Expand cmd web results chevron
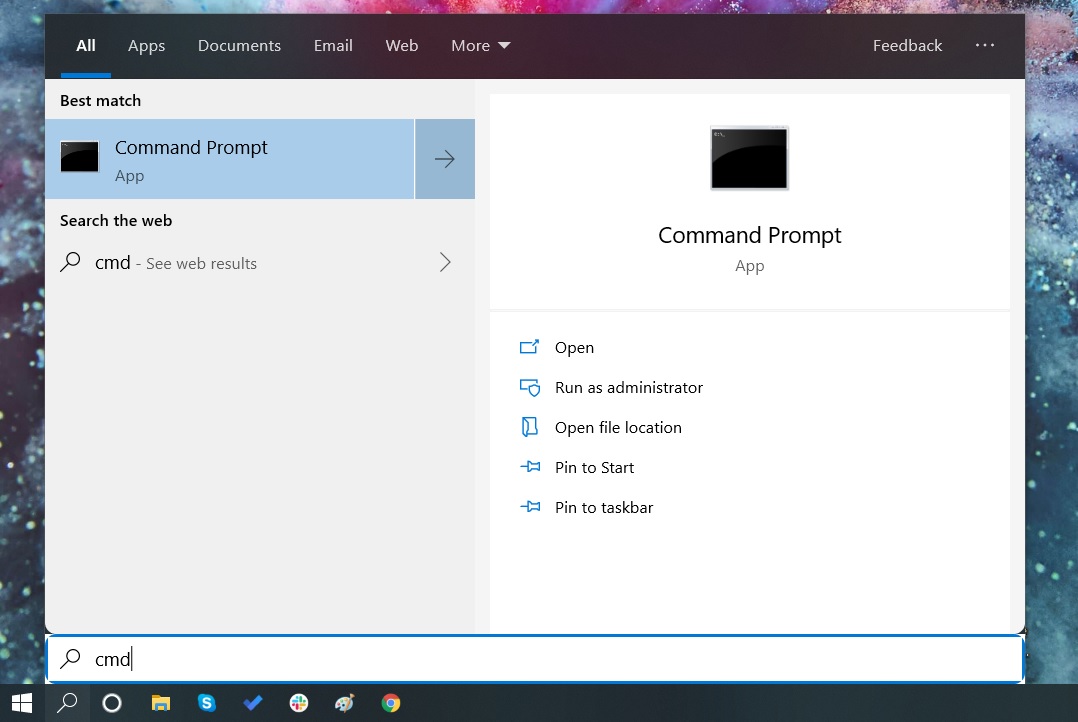This screenshot has width=1078, height=722. click(445, 263)
